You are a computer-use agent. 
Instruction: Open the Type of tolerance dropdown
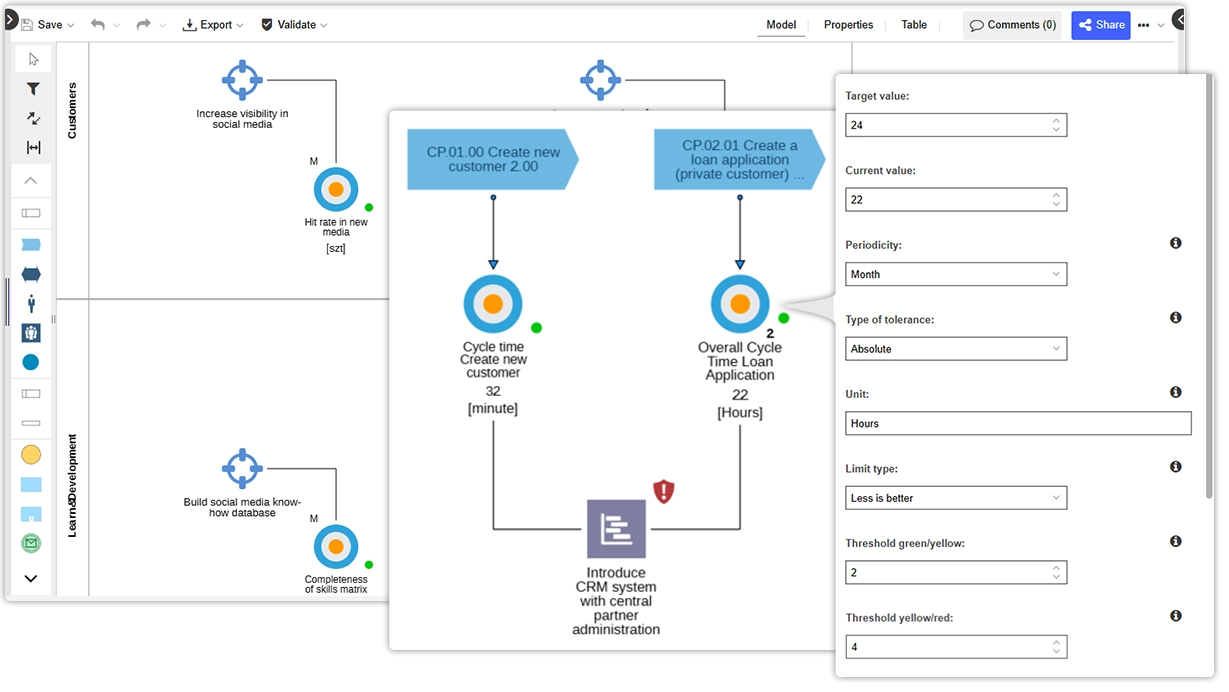click(956, 349)
